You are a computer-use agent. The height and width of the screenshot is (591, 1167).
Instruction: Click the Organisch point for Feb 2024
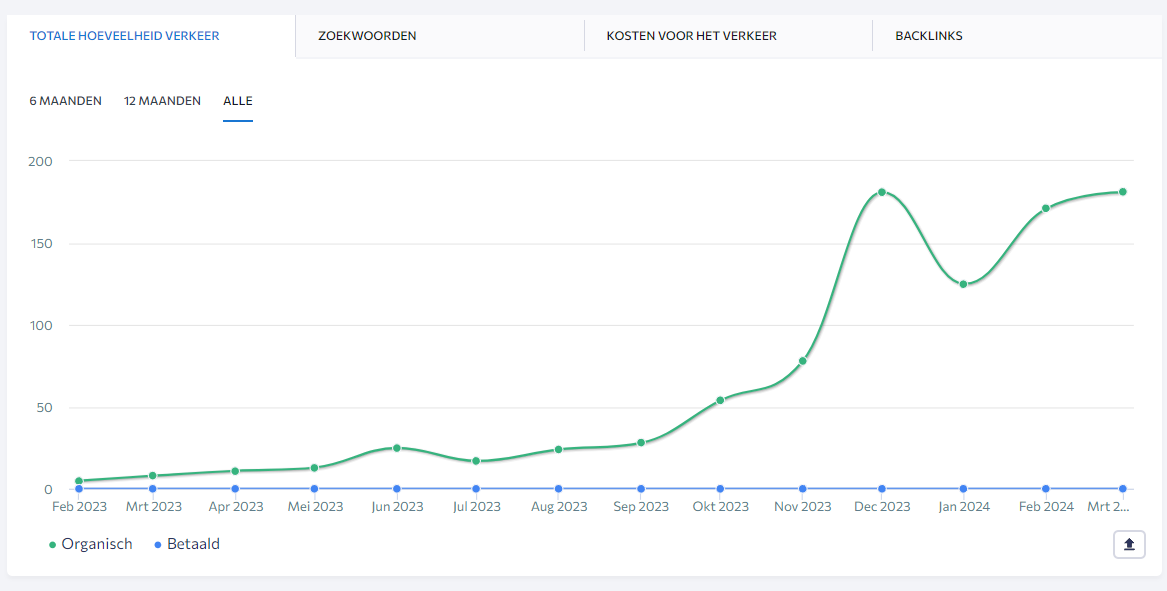pos(1046,208)
